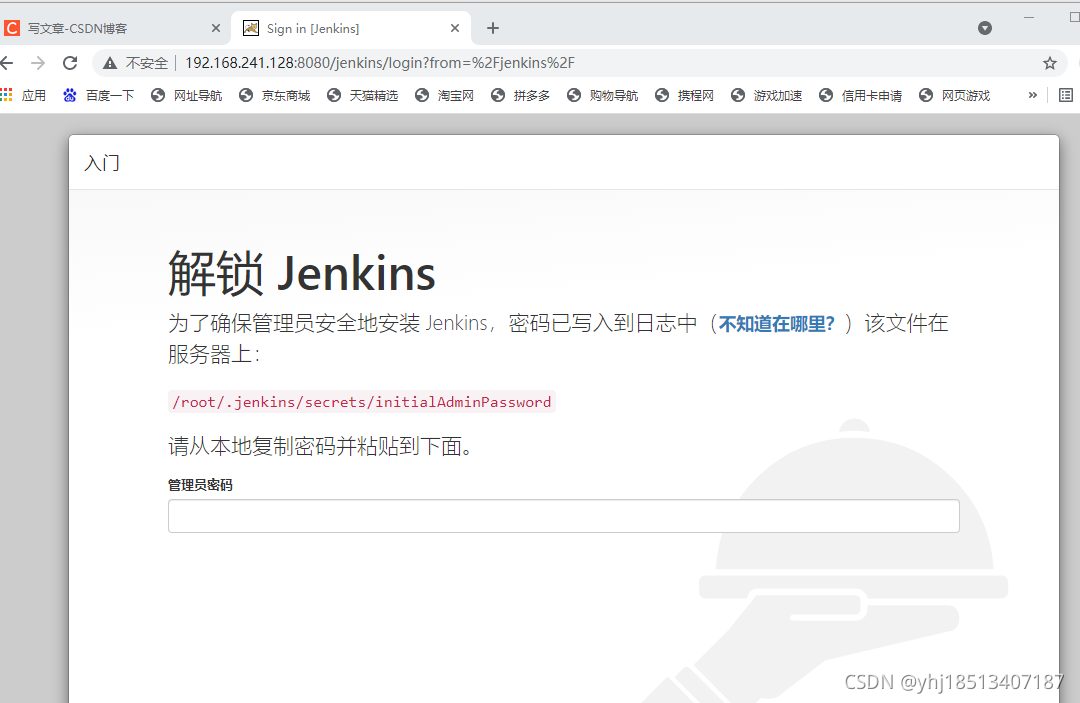Minimize the browser window
The height and width of the screenshot is (703, 1080).
coord(1029,17)
